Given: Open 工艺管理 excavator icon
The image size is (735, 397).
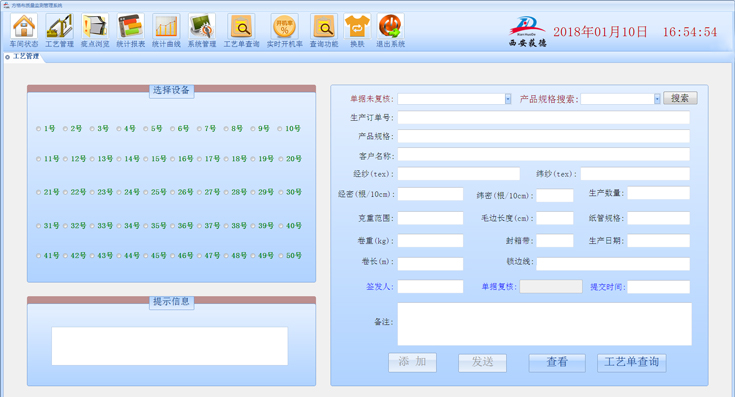Looking at the screenshot, I should (x=60, y=26).
